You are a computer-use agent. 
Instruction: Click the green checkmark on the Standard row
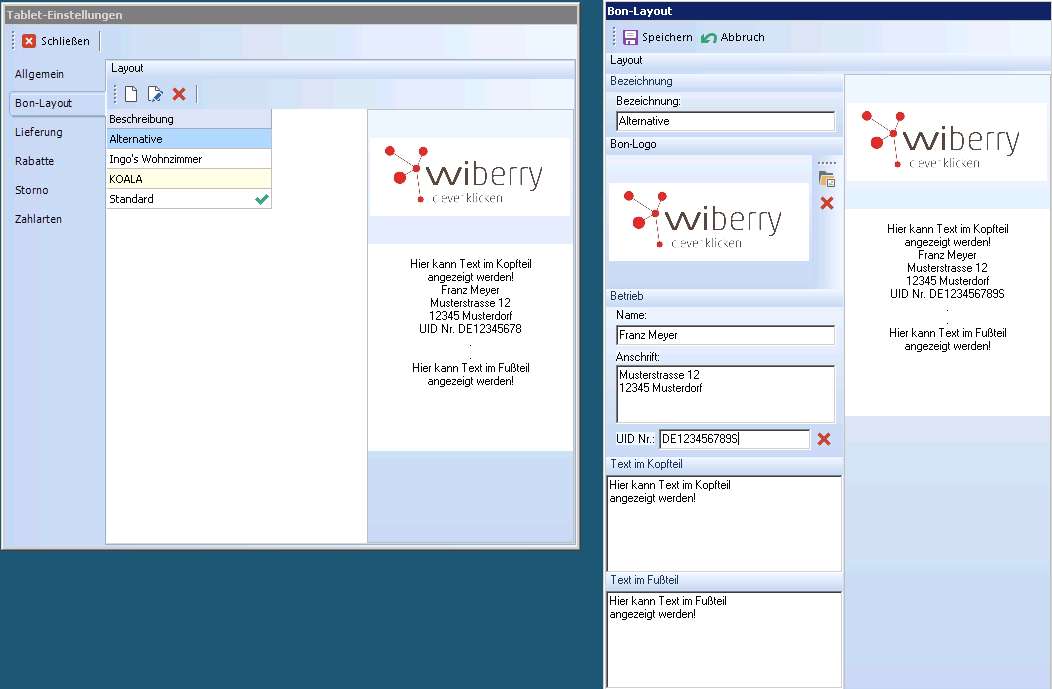coord(262,199)
